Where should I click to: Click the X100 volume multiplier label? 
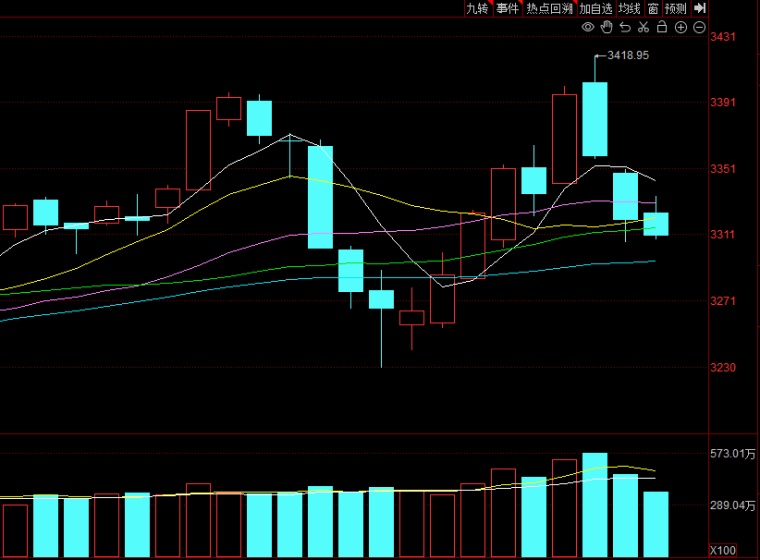click(x=723, y=550)
